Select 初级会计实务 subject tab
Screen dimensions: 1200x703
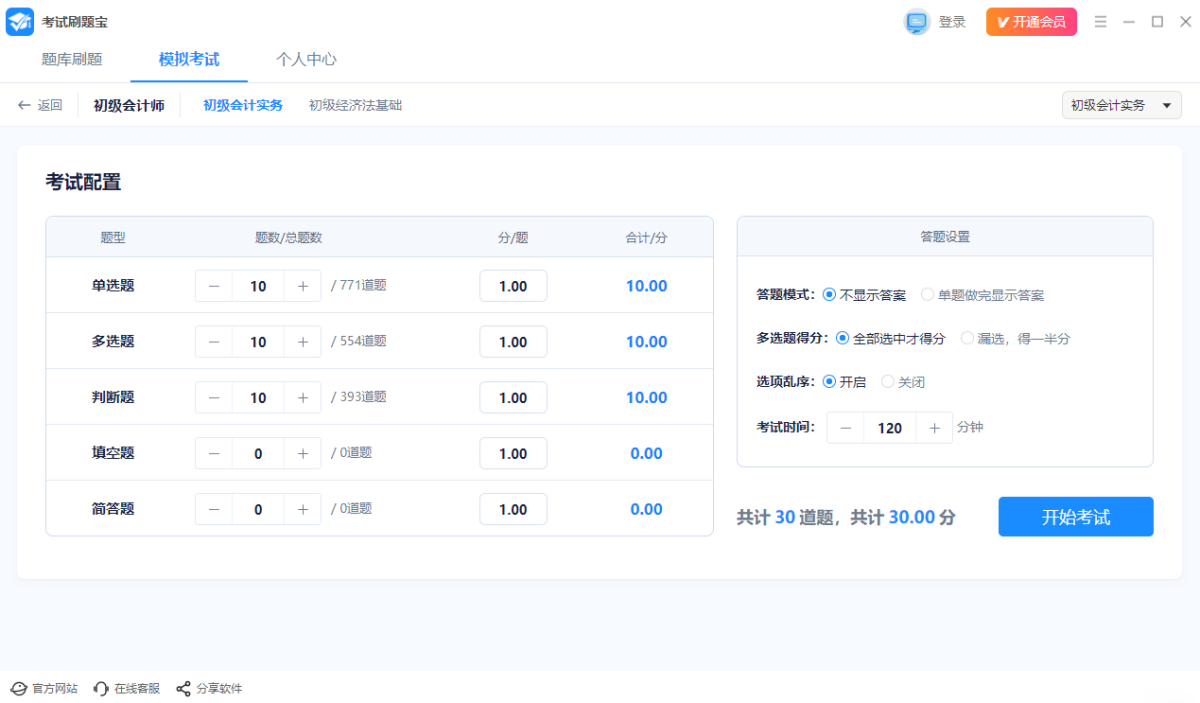[x=243, y=105]
